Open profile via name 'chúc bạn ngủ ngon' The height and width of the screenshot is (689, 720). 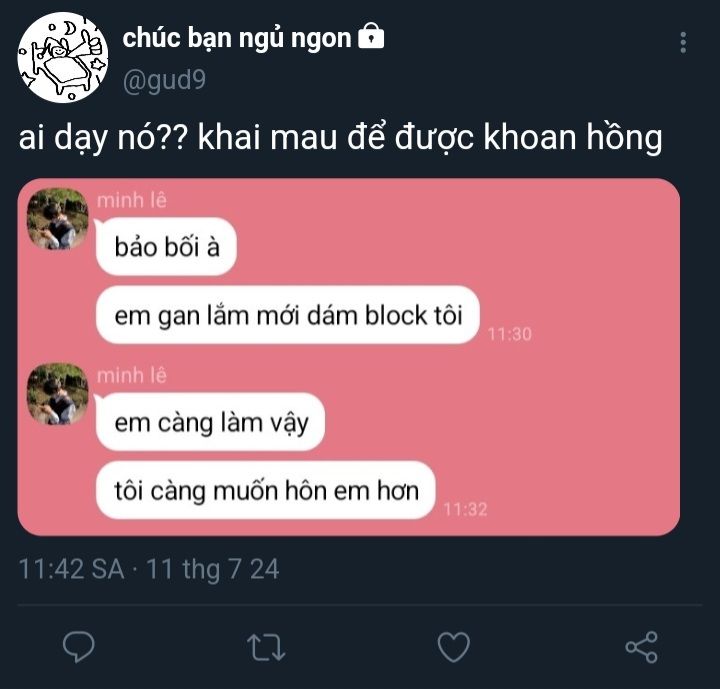[x=237, y=39]
